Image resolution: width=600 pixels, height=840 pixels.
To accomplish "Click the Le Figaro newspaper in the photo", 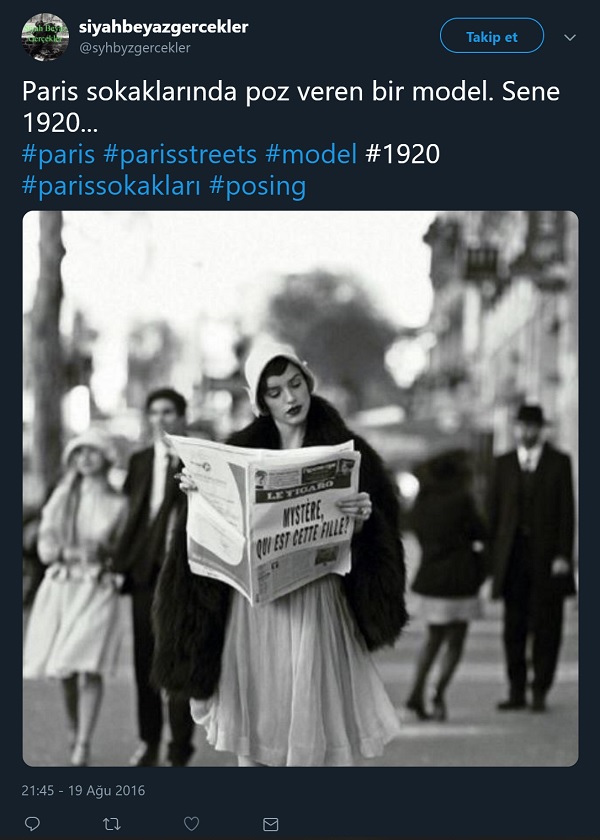I will point(264,517).
